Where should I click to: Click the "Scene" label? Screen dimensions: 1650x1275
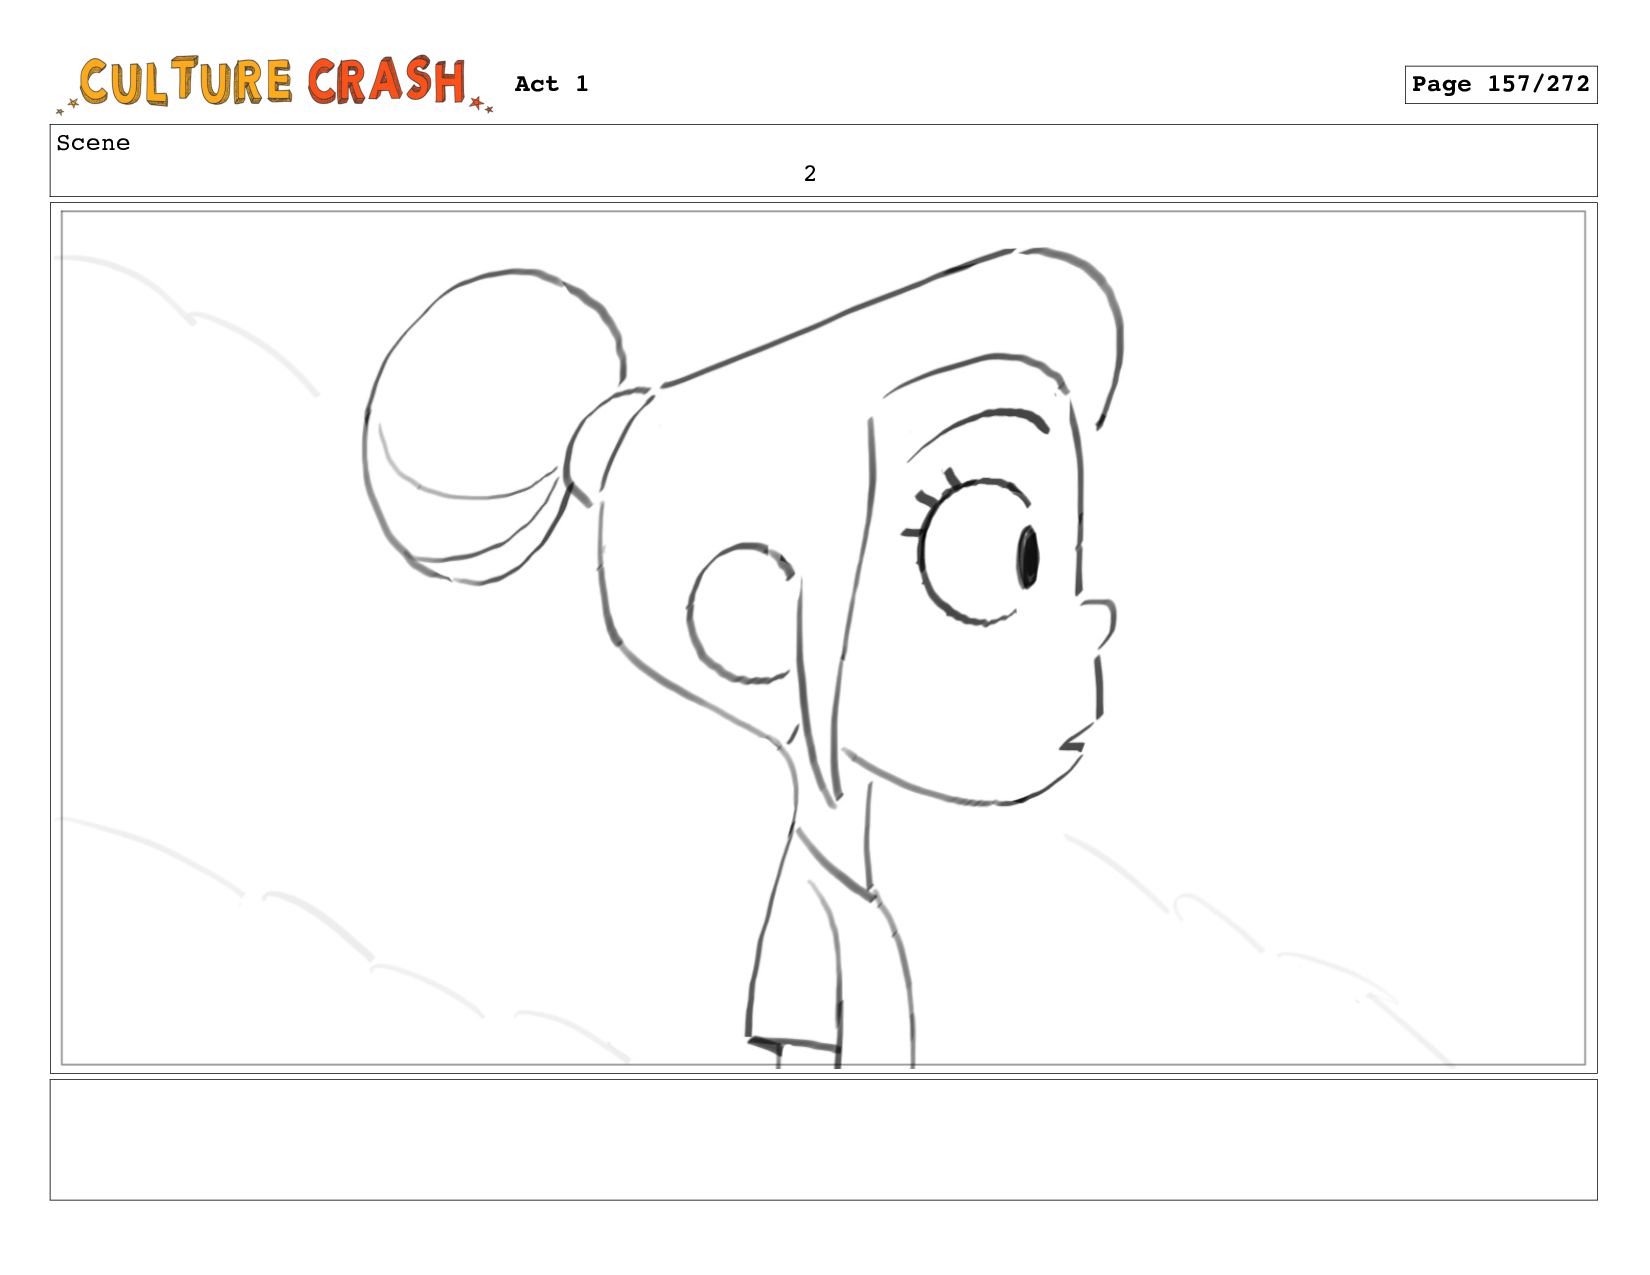coord(93,143)
